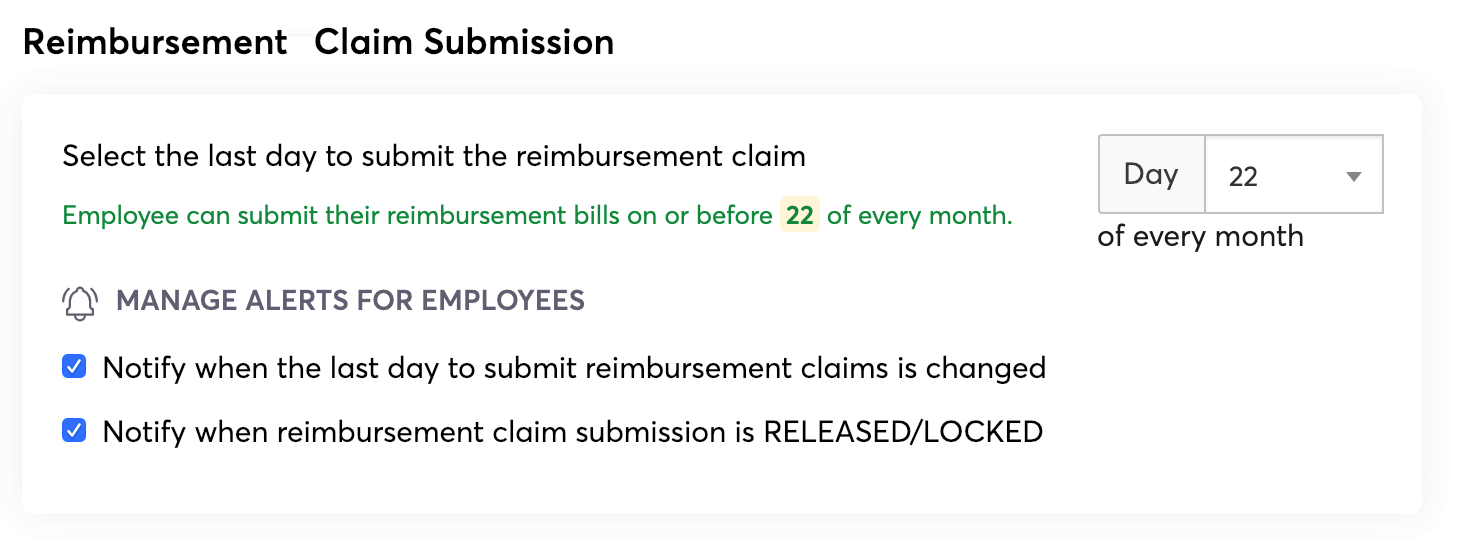Click the MANAGE ALERTS FOR EMPLOYEES heading
The image size is (1464, 550).
(350, 300)
